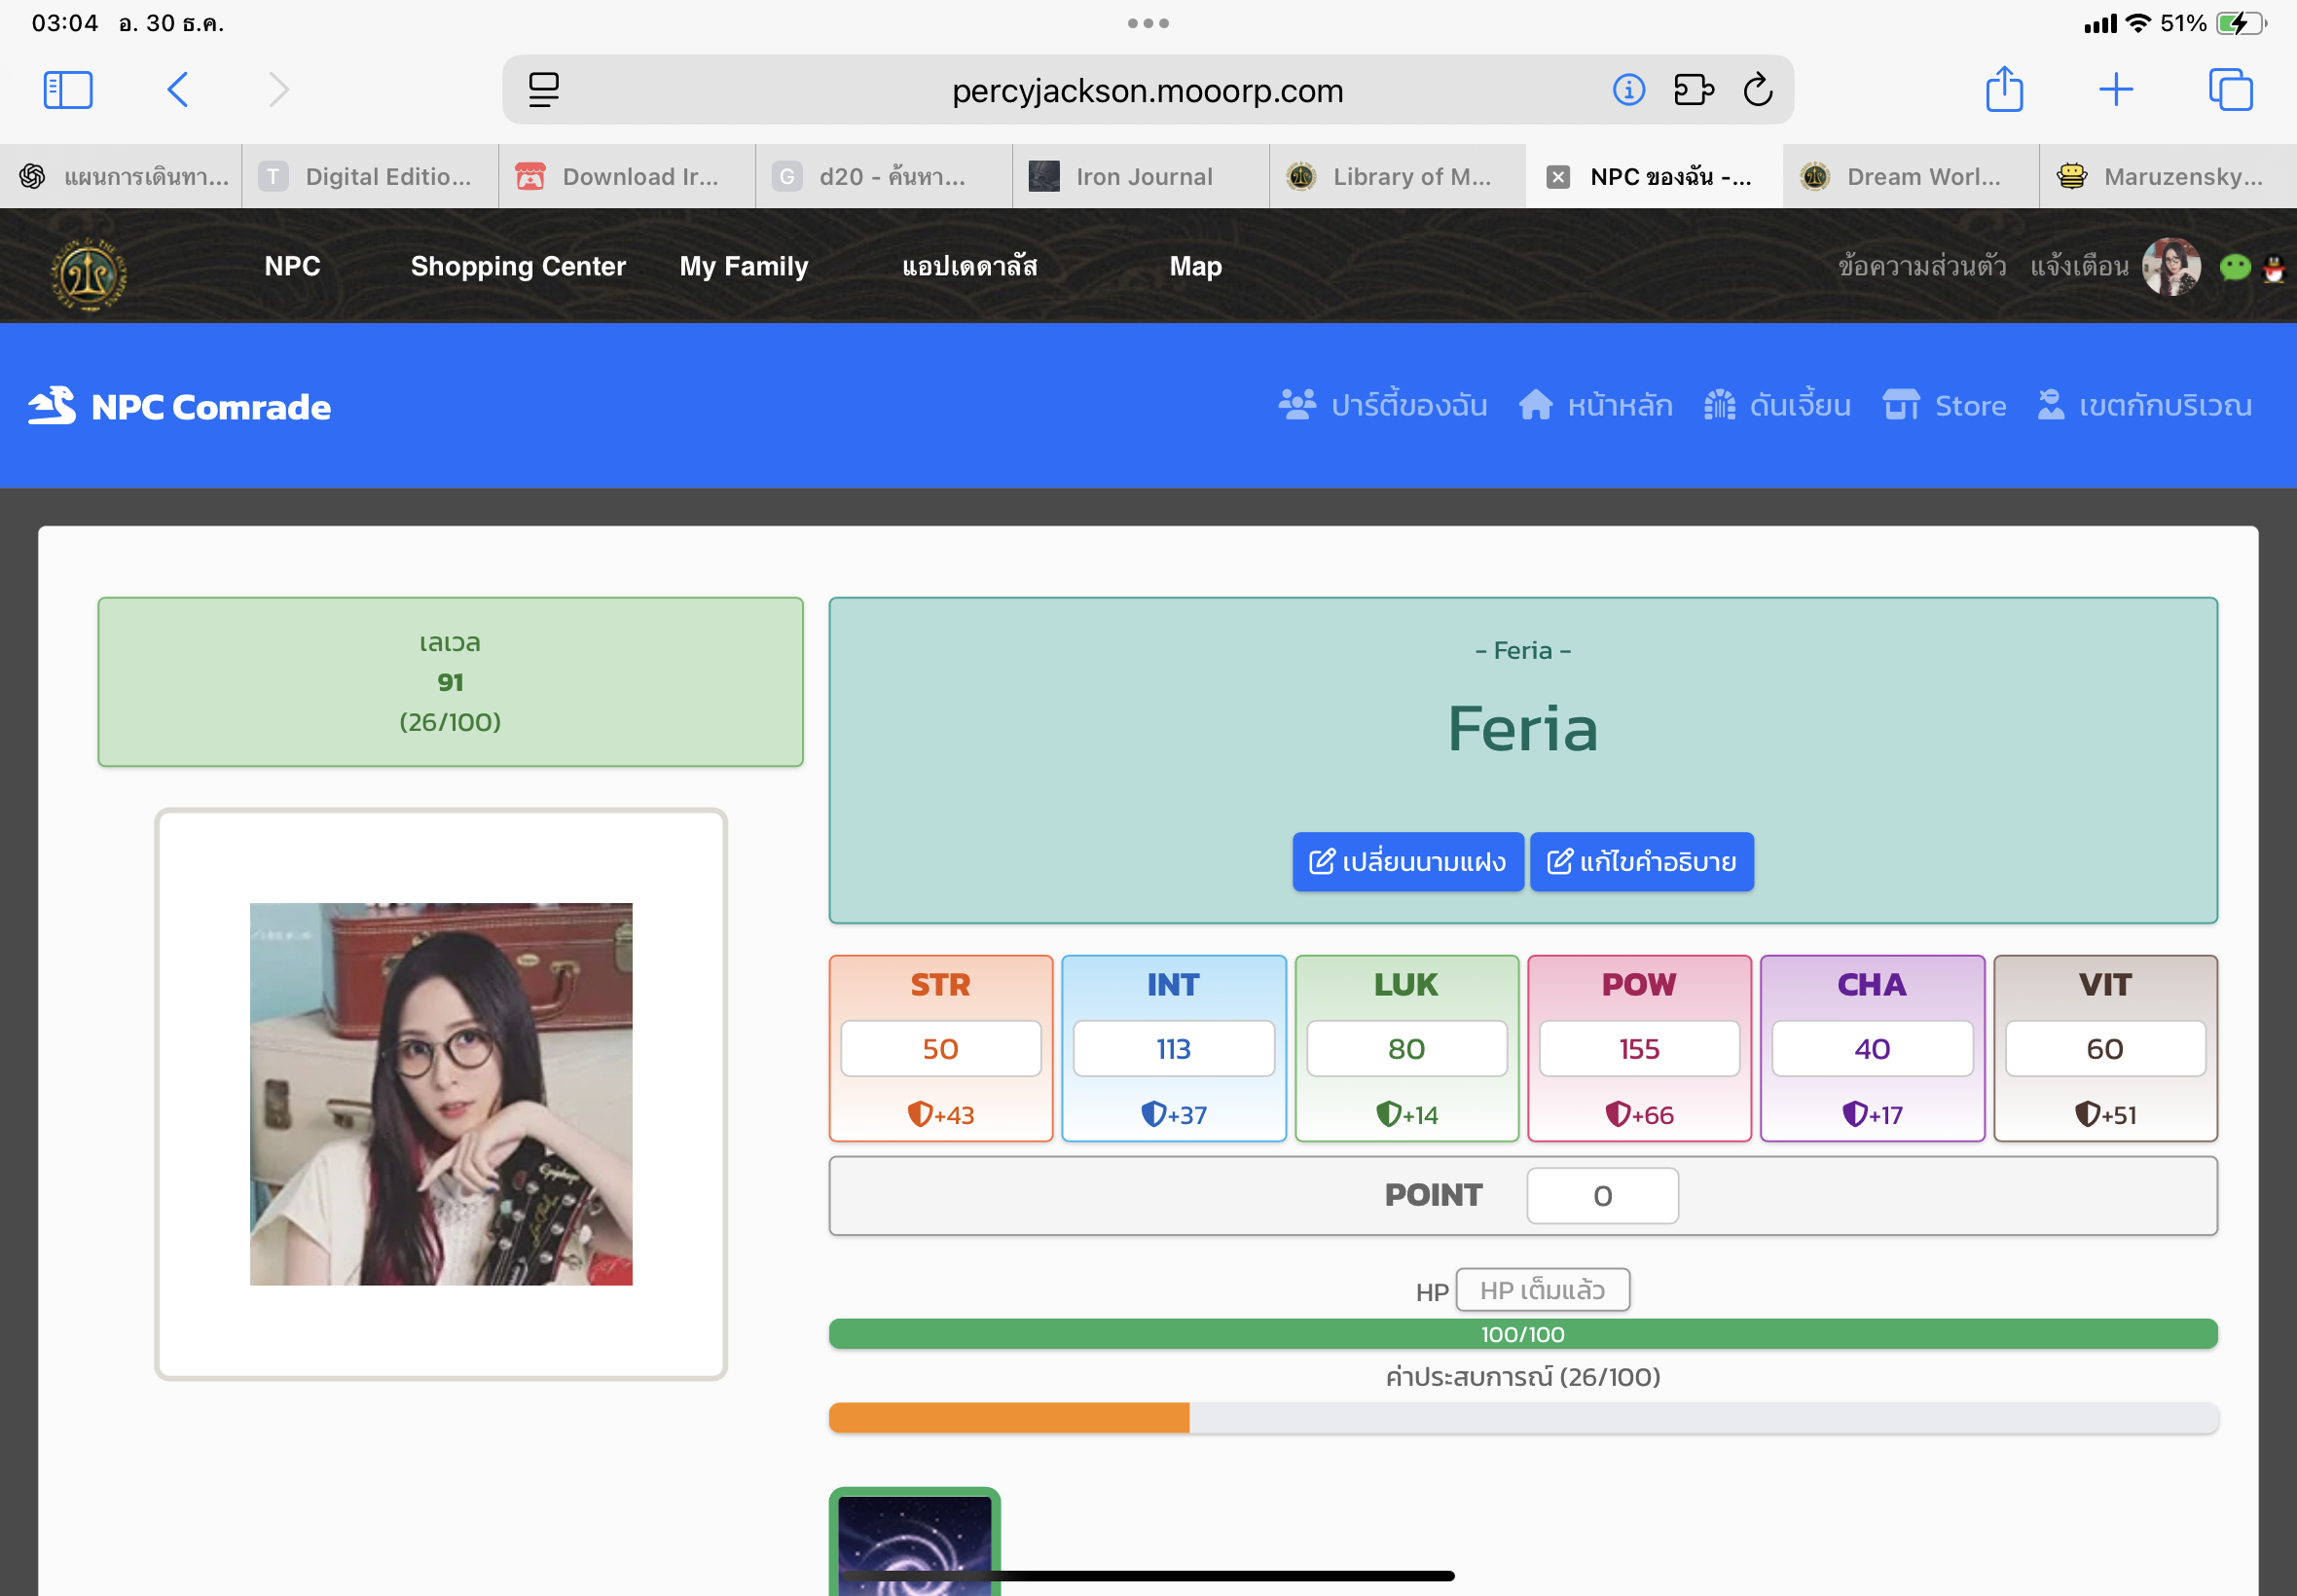Click the POINT value input field
The height and width of the screenshot is (1596, 2297).
pyautogui.click(x=1601, y=1195)
